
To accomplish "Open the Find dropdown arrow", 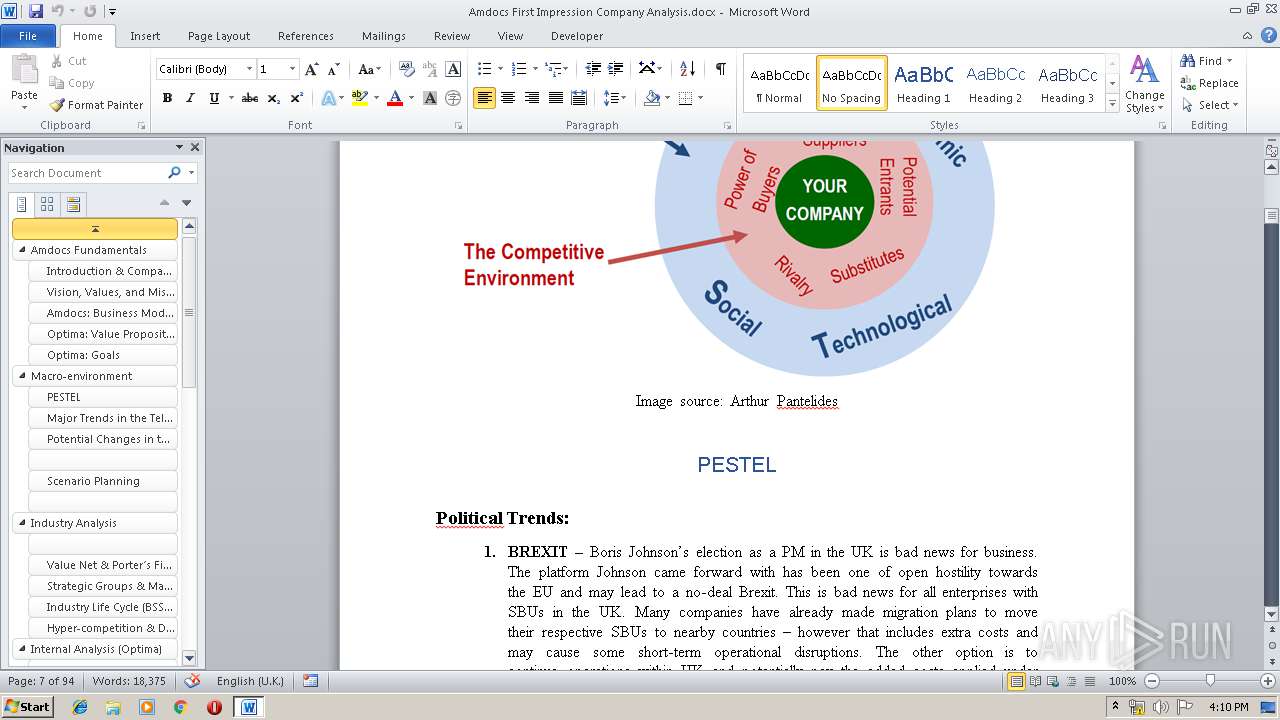I will (x=1230, y=61).
